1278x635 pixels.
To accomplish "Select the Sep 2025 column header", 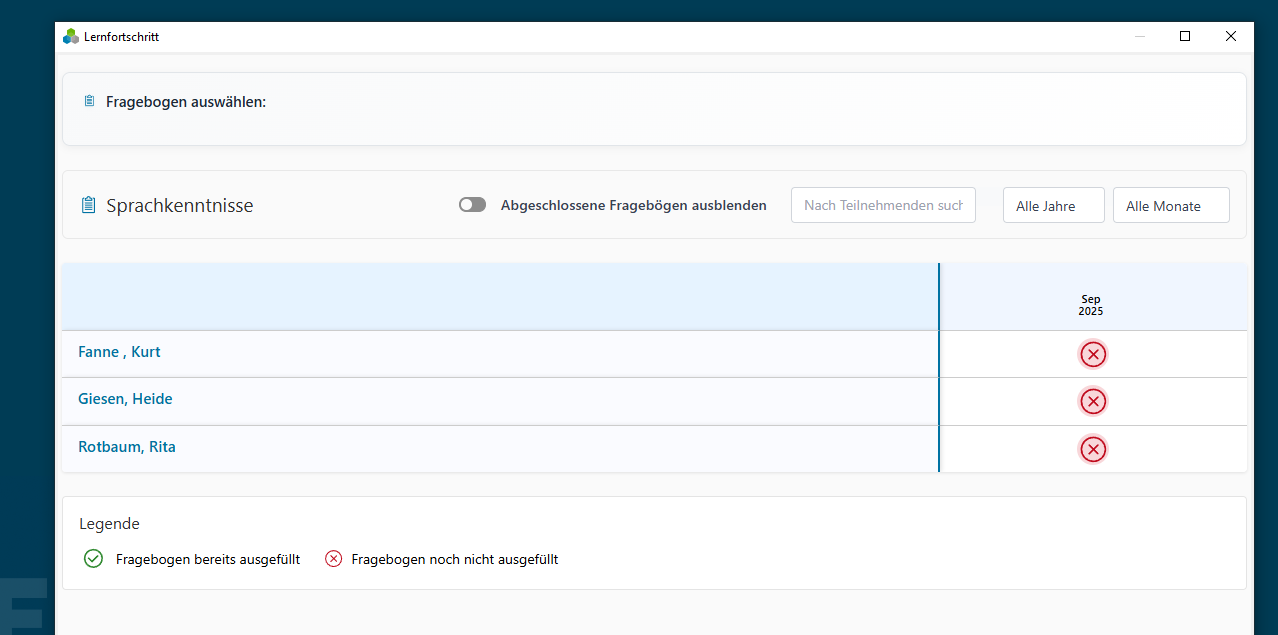I will [1091, 305].
